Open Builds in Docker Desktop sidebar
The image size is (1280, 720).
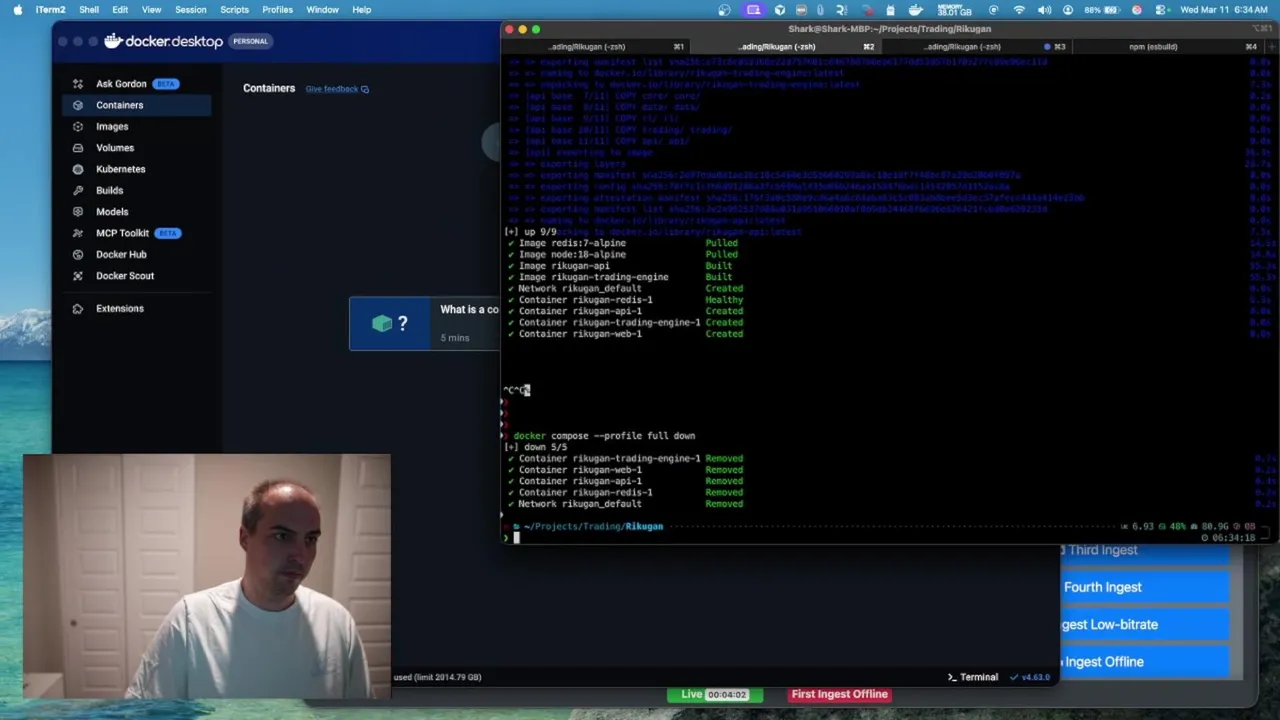click(x=134, y=190)
